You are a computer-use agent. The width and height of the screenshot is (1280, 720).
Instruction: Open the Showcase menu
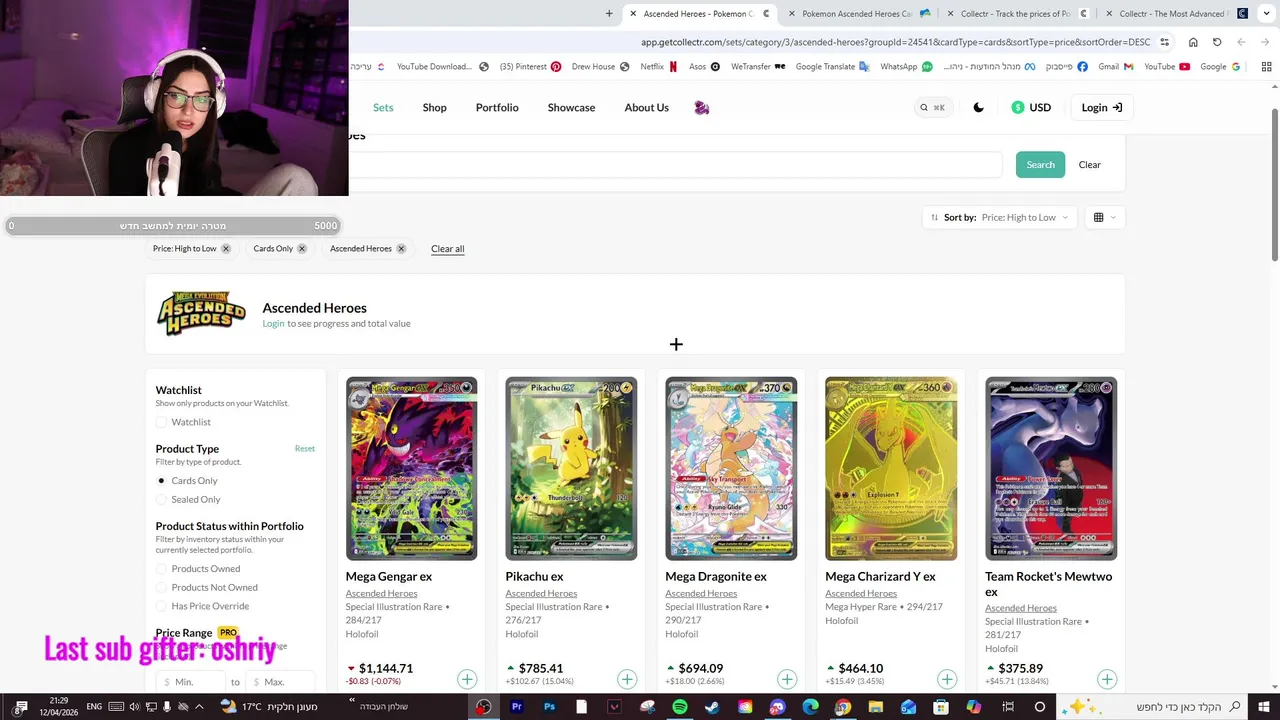pyautogui.click(x=571, y=107)
